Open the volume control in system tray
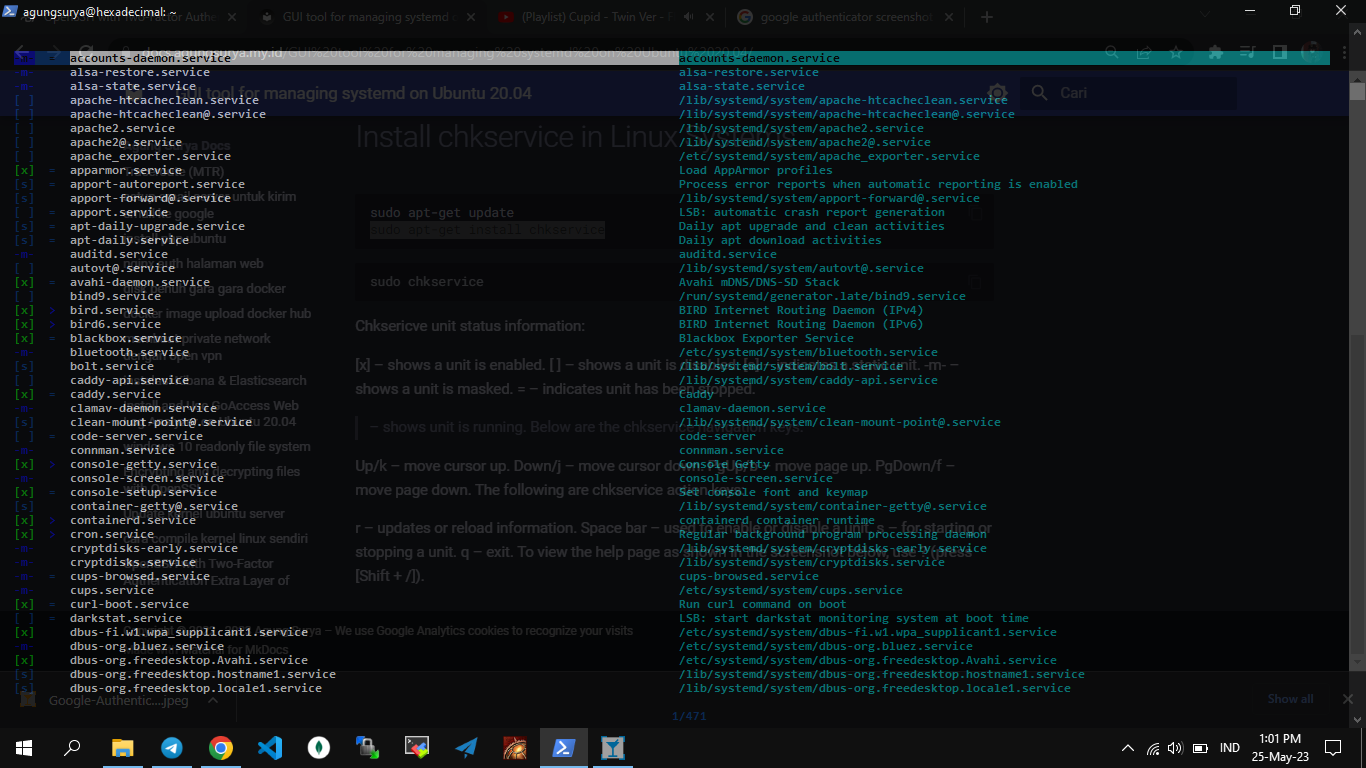Image resolution: width=1366 pixels, height=768 pixels. (x=1175, y=748)
